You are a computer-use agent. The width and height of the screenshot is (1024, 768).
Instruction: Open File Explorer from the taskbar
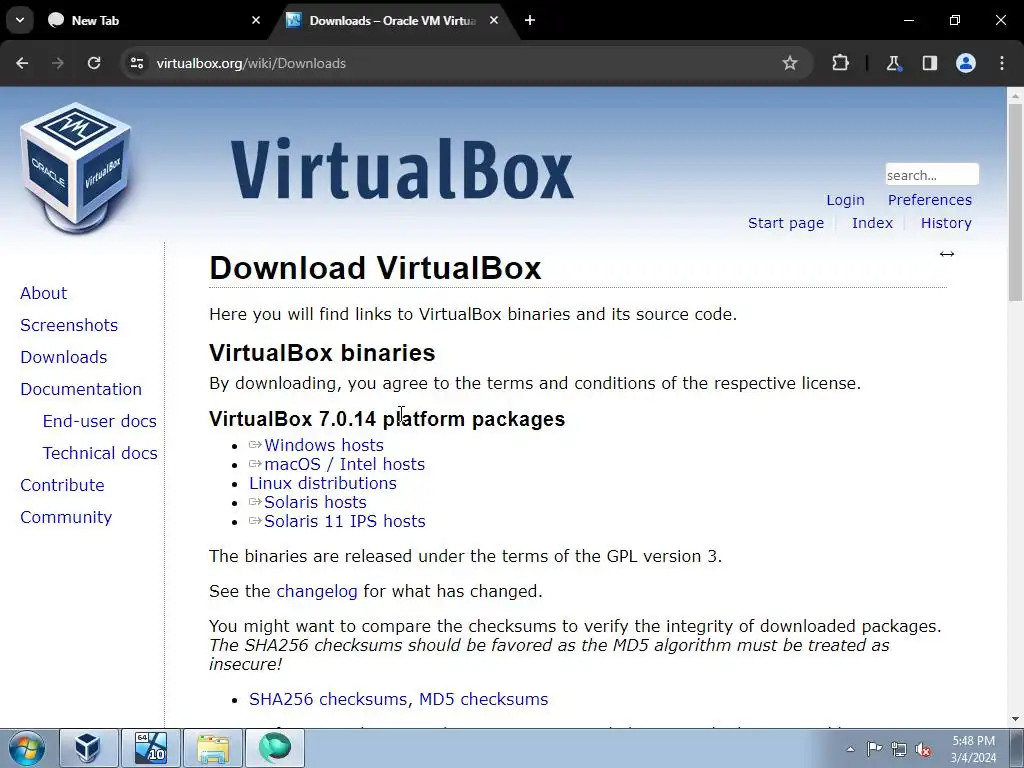click(213, 748)
